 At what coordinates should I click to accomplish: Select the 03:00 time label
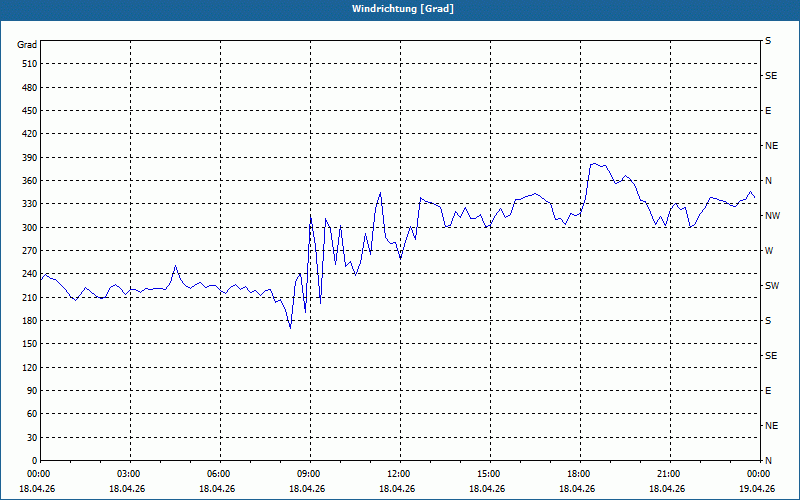[130, 474]
